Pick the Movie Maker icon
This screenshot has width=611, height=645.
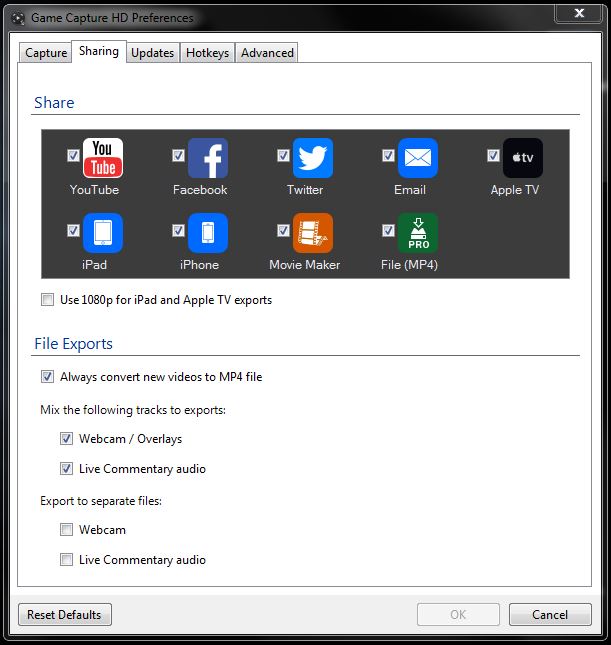pos(312,233)
